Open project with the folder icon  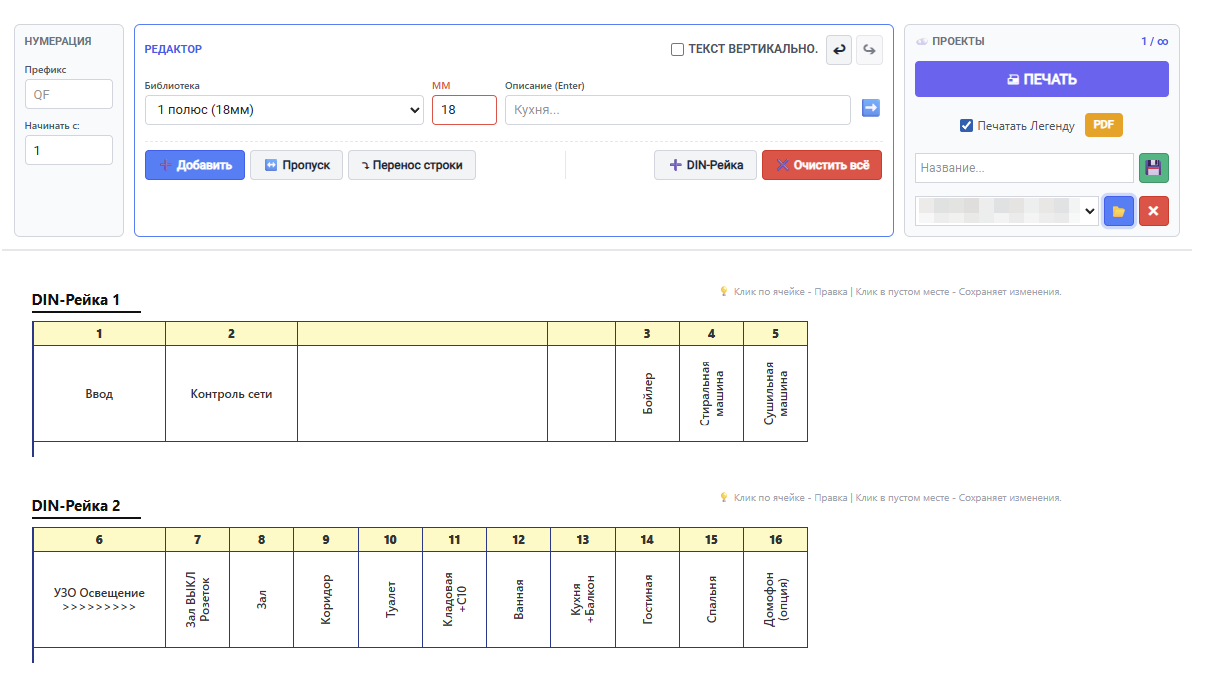(1119, 211)
